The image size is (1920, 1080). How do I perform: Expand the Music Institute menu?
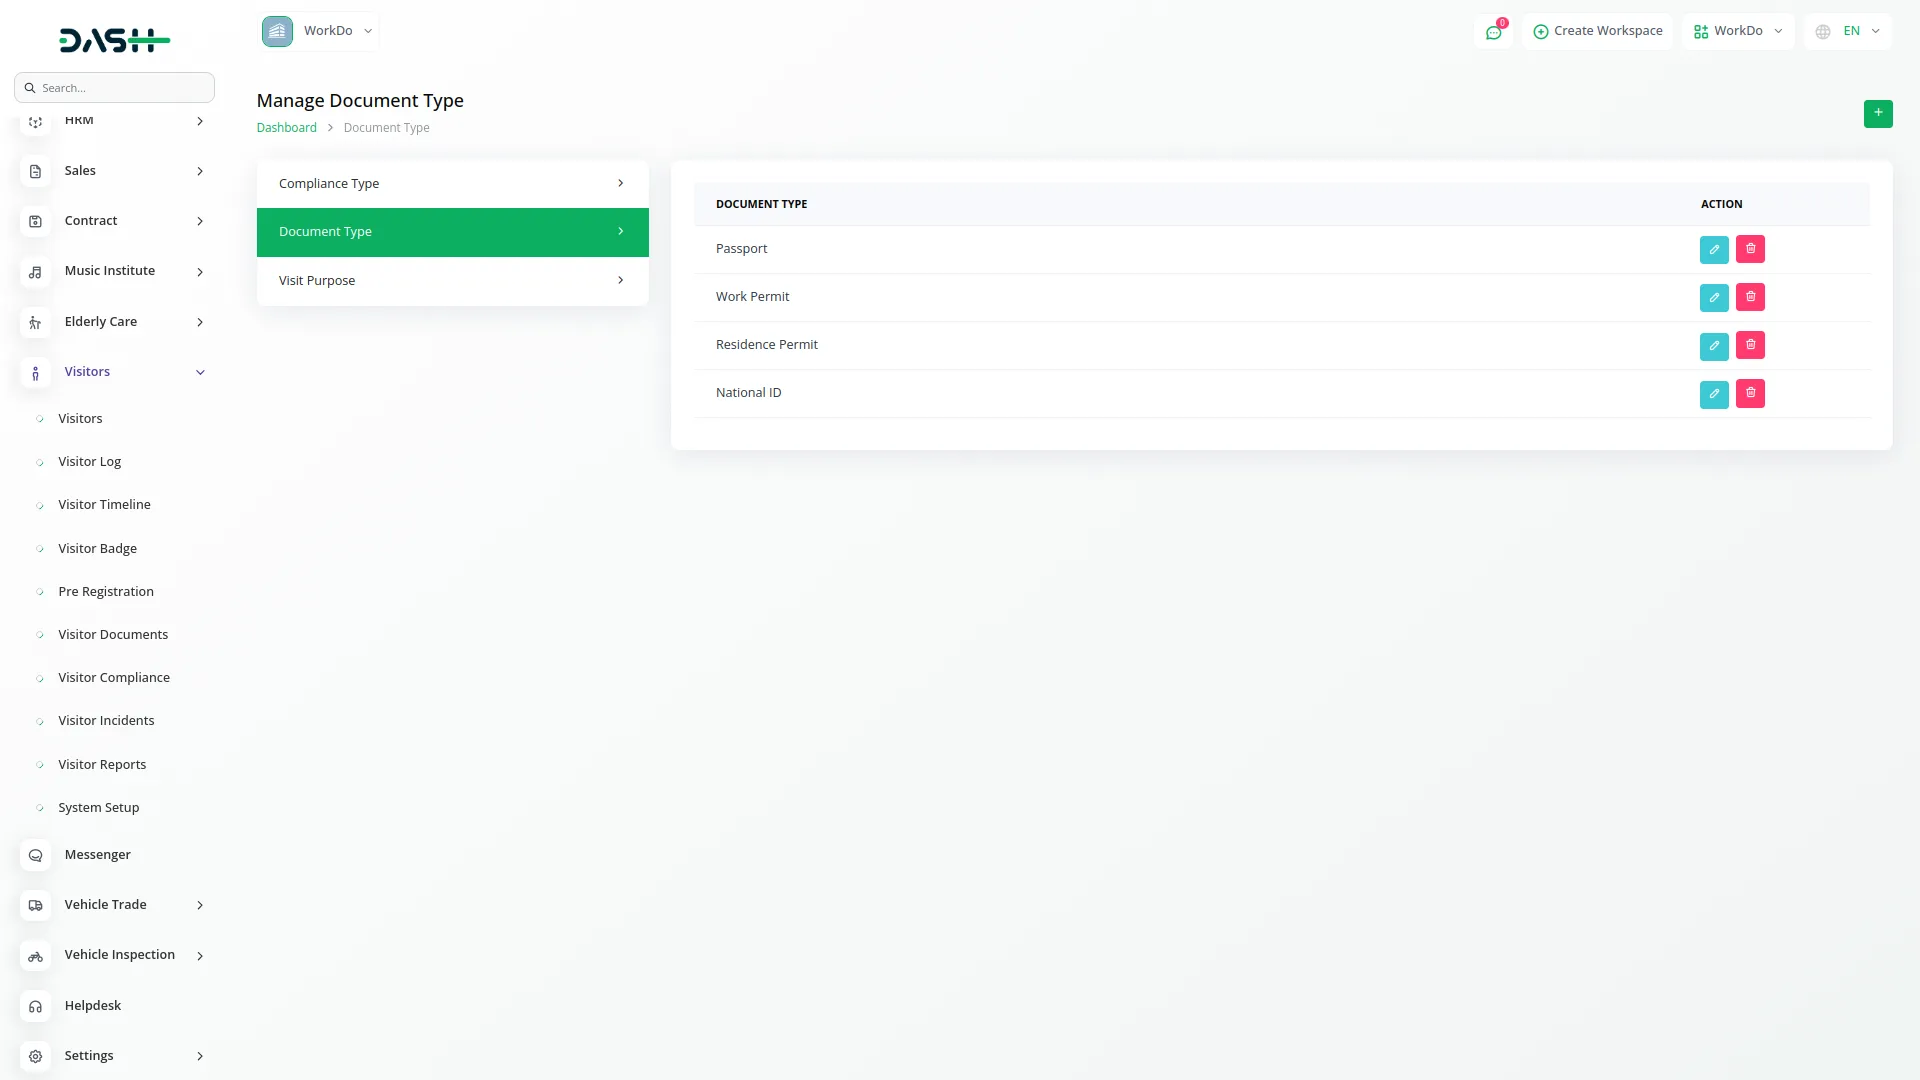(x=200, y=272)
